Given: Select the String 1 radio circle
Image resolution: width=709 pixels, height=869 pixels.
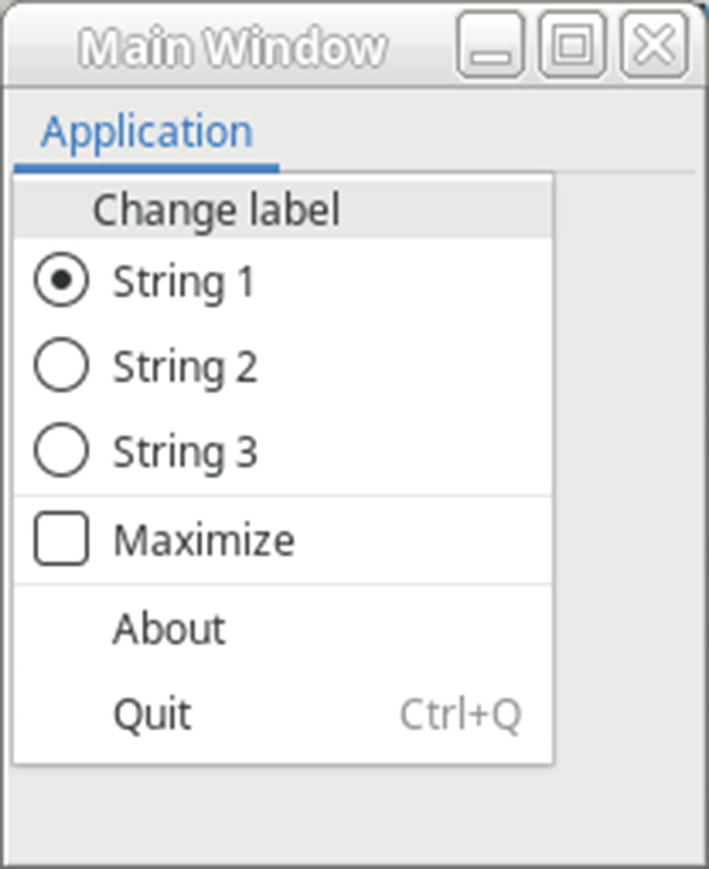Looking at the screenshot, I should pos(61,281).
